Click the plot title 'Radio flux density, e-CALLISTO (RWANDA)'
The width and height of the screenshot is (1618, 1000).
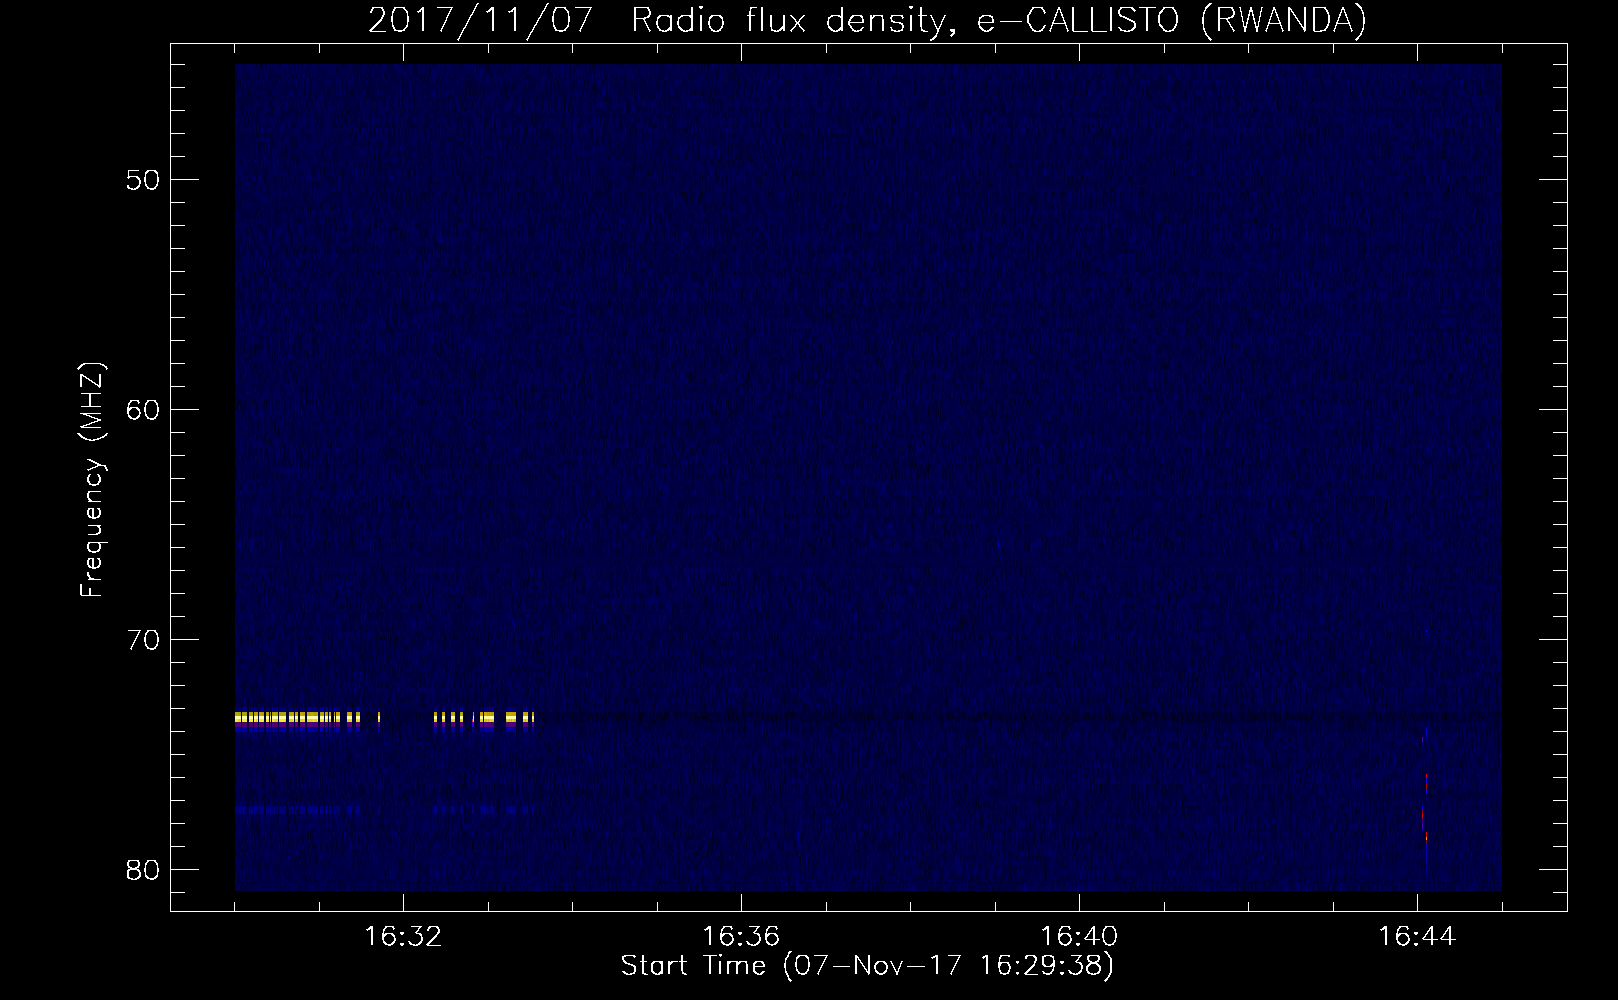(999, 21)
